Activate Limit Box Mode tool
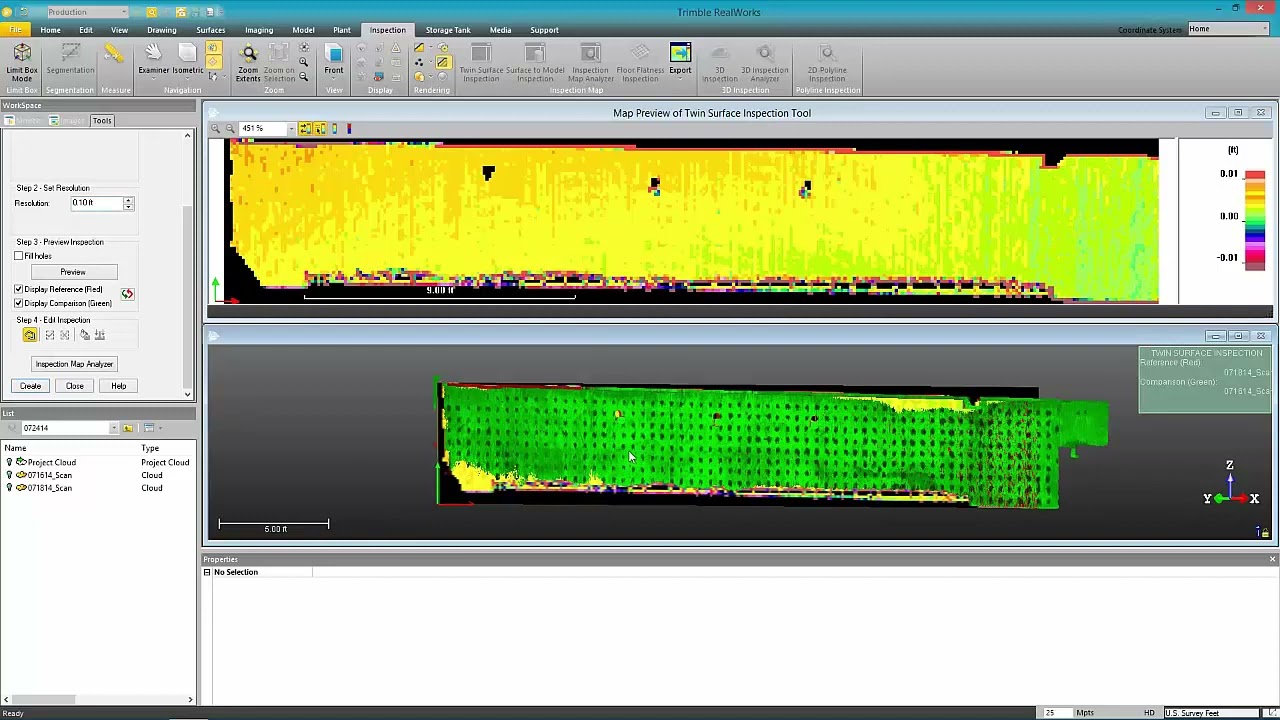 pyautogui.click(x=22, y=61)
